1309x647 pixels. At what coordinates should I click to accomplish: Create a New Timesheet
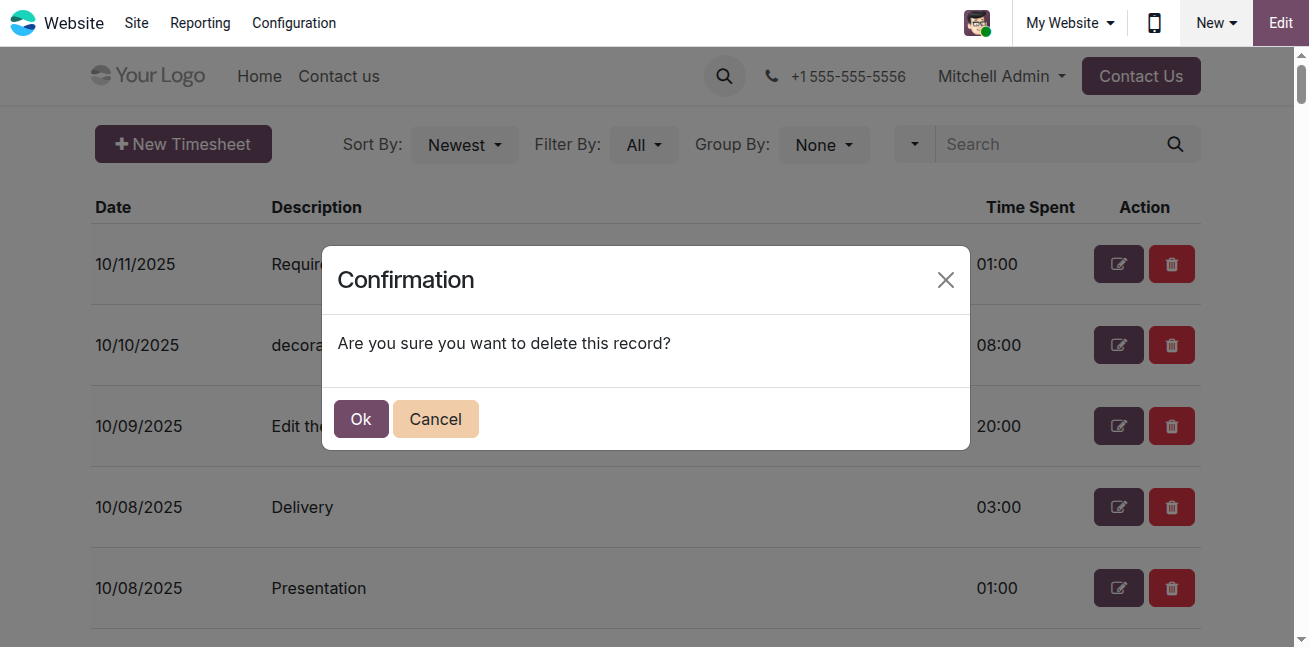coord(183,144)
